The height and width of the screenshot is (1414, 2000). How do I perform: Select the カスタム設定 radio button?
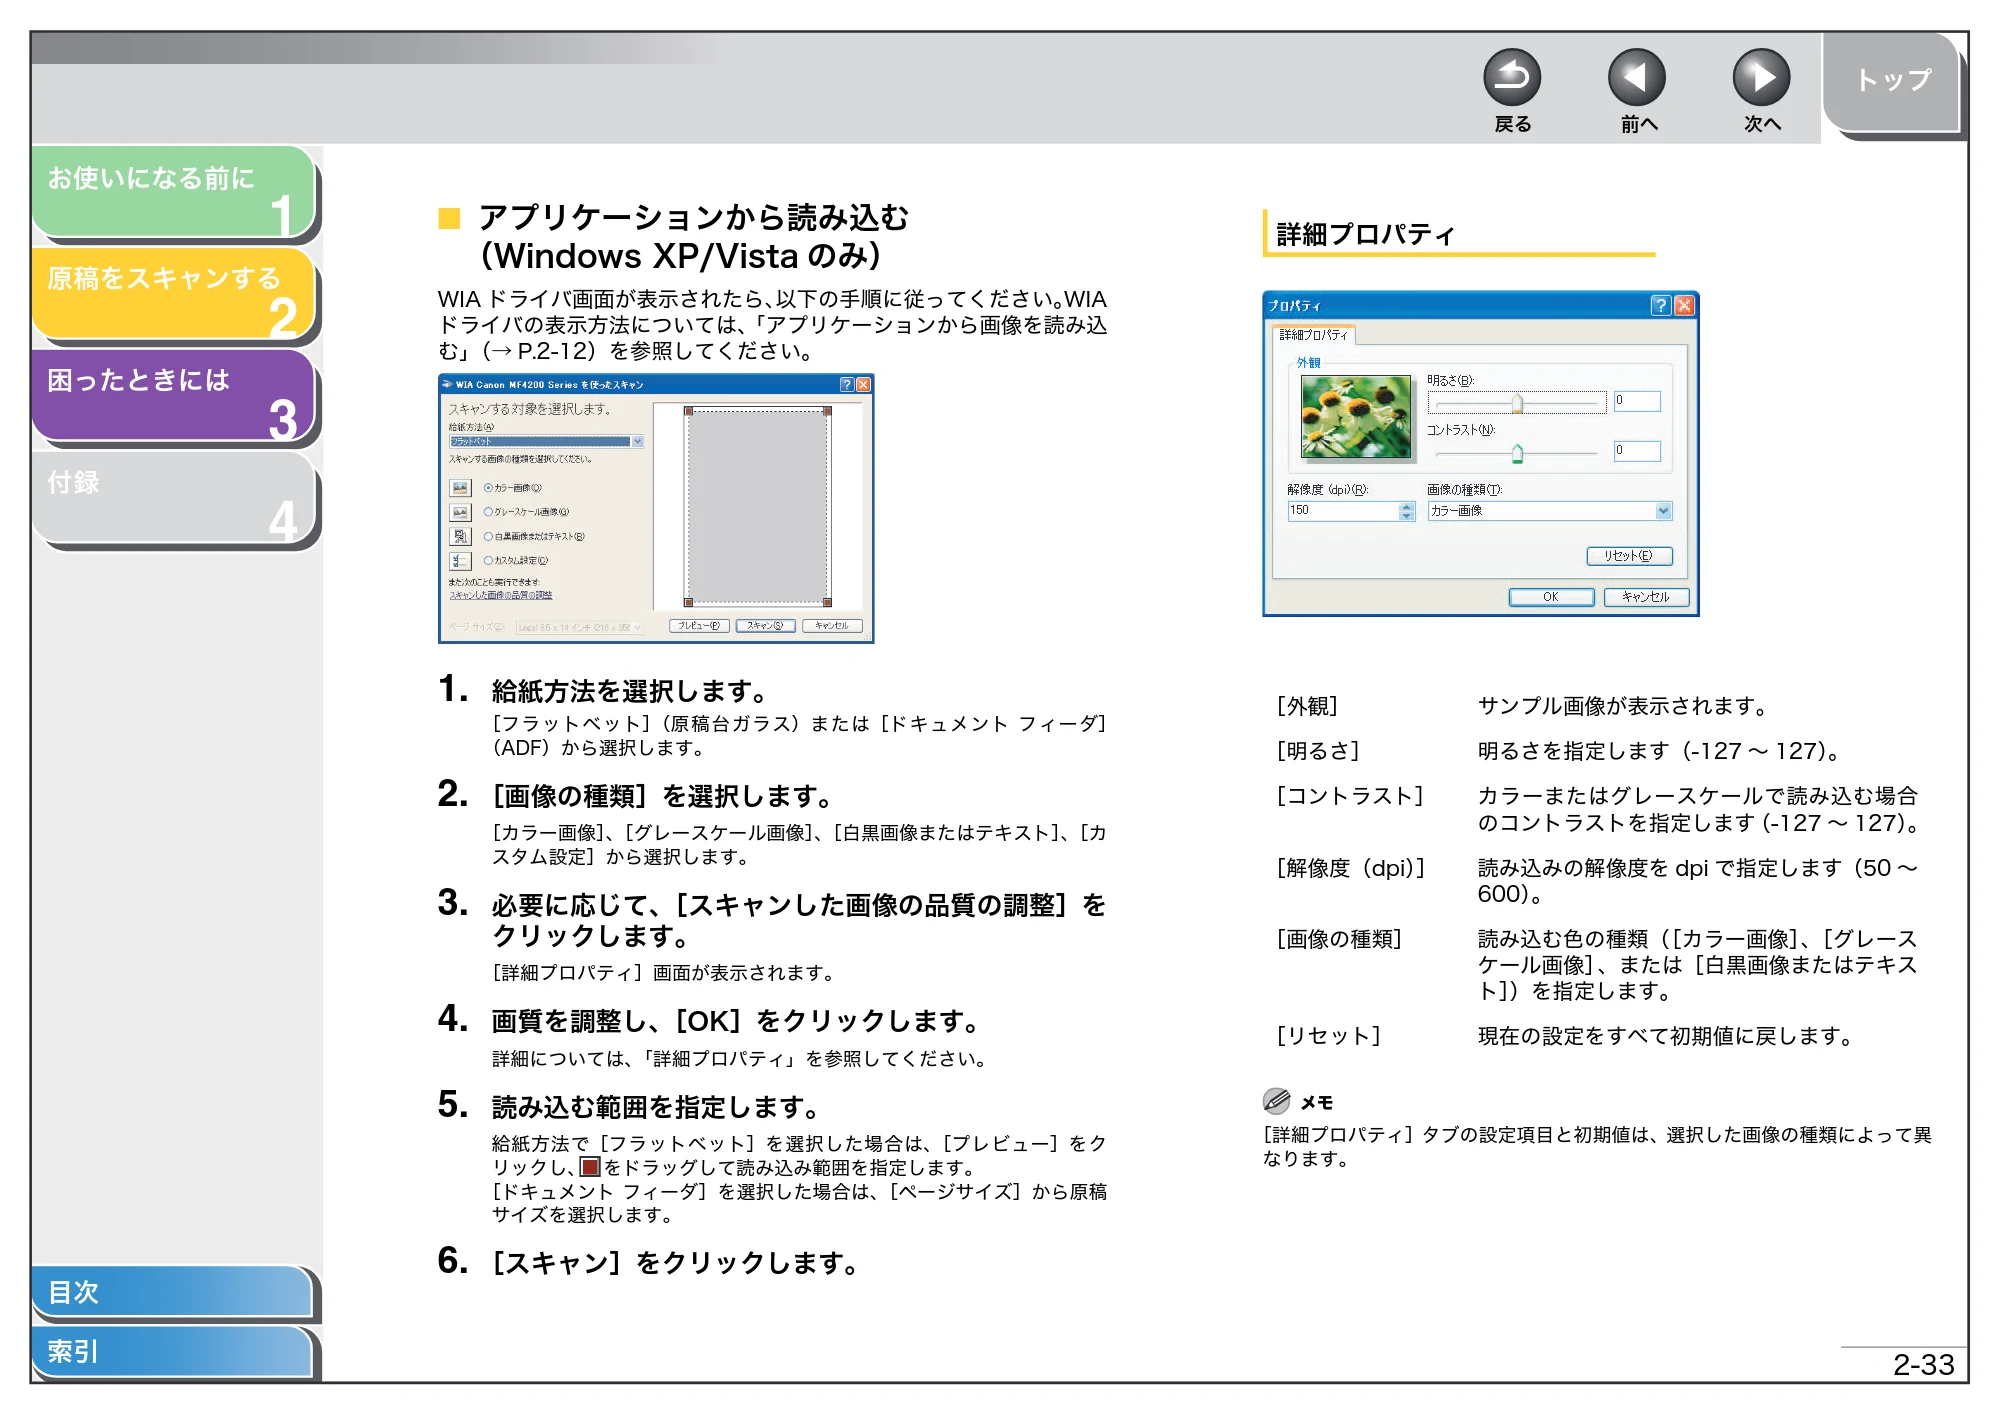pyautogui.click(x=488, y=561)
